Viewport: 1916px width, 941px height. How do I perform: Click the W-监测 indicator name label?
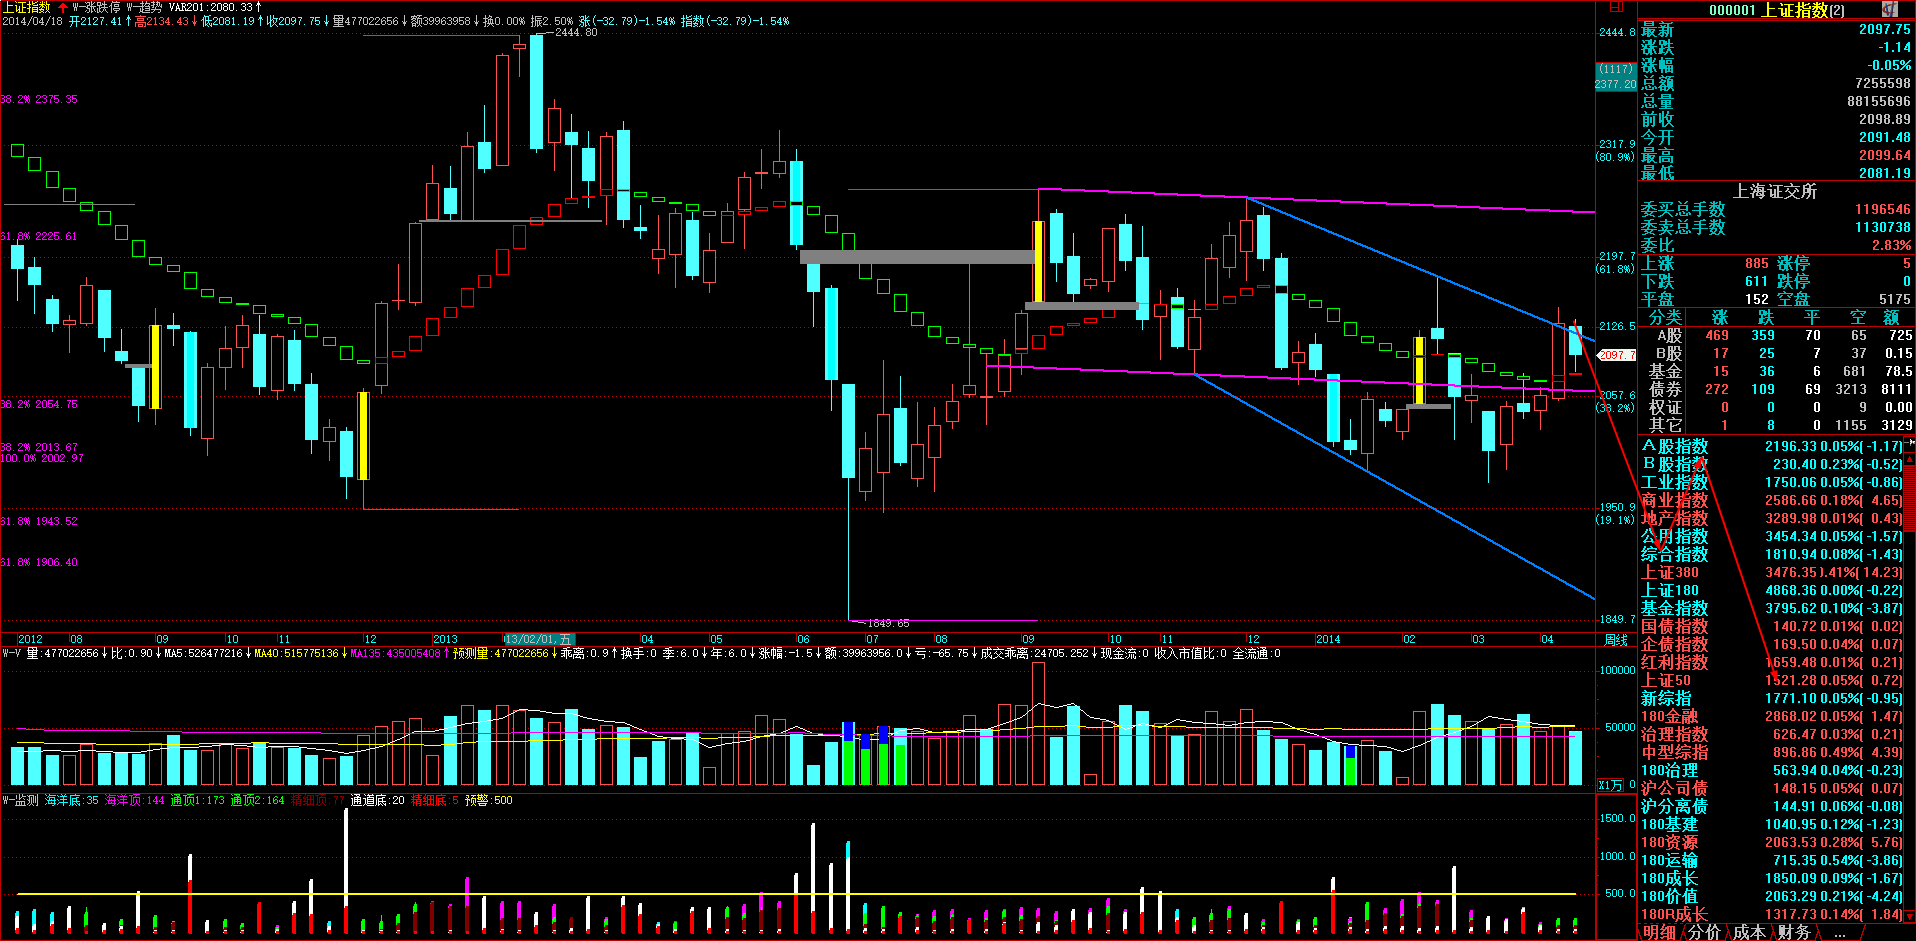coord(20,800)
